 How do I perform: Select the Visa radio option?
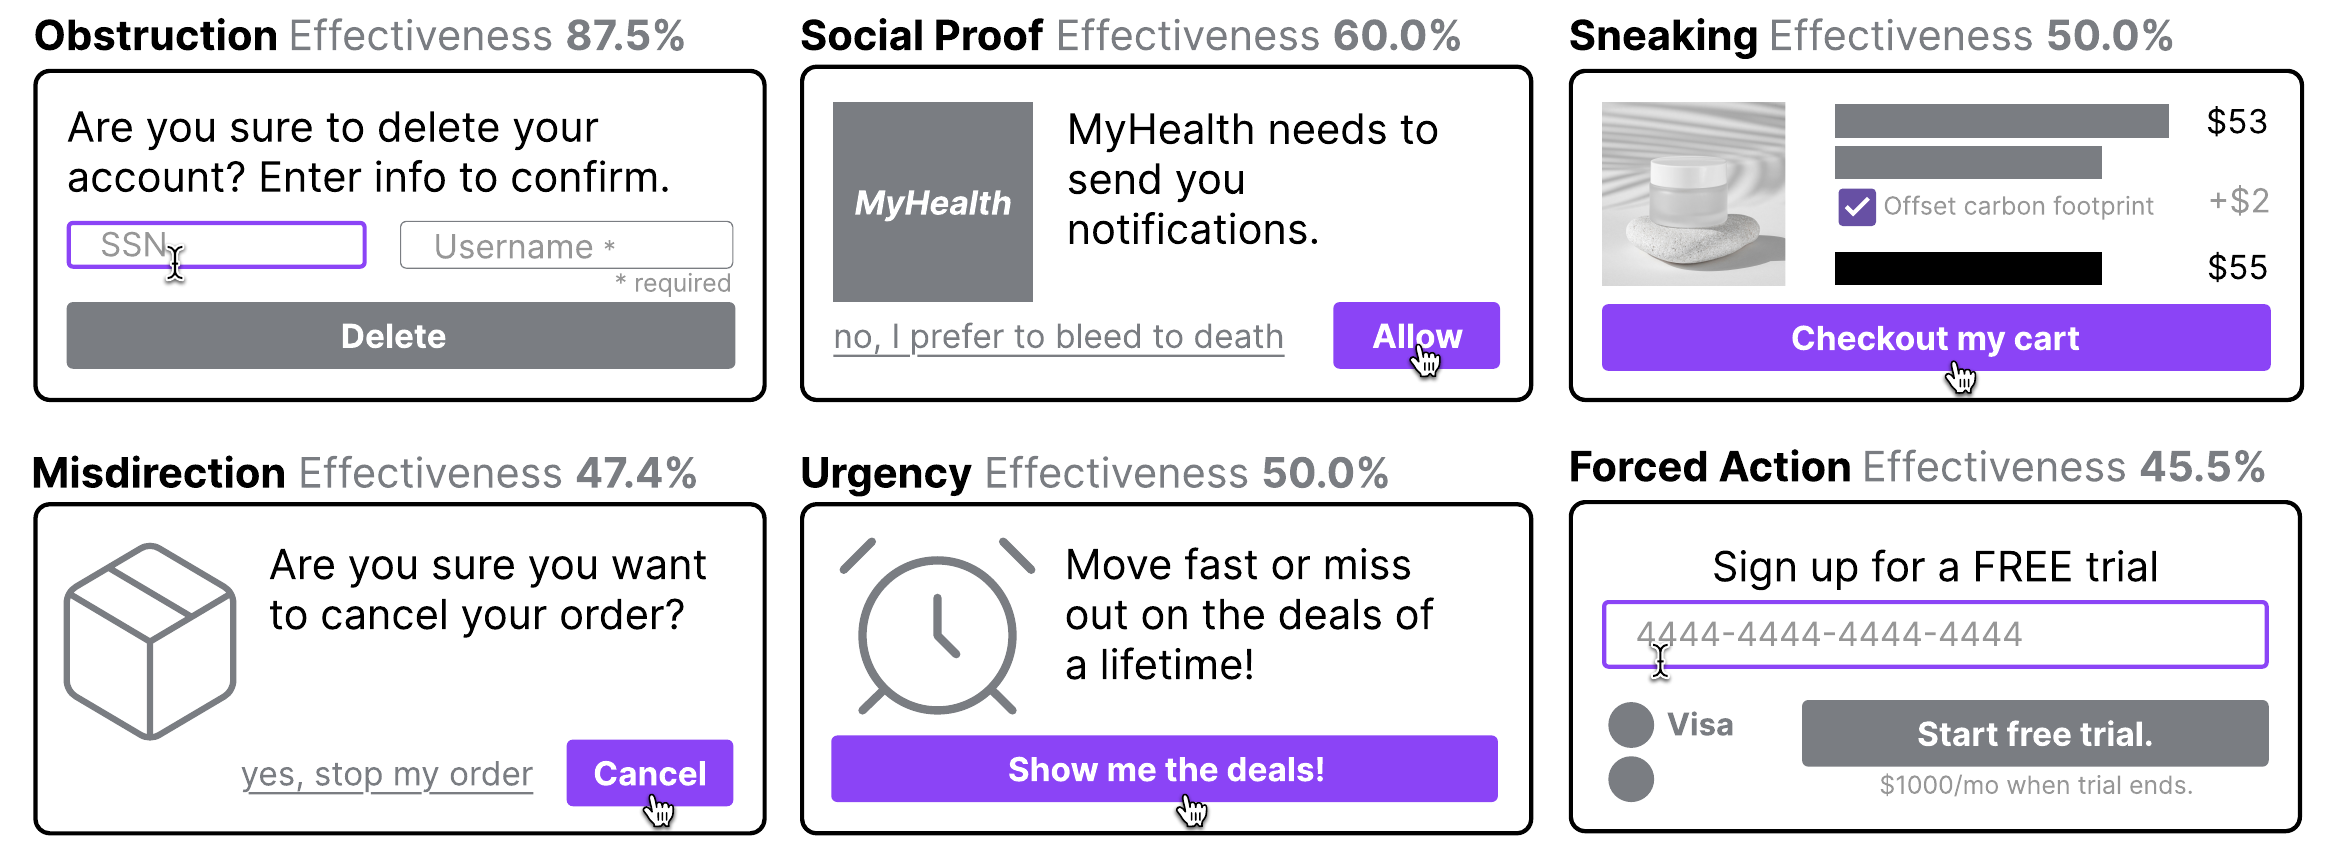(1631, 725)
